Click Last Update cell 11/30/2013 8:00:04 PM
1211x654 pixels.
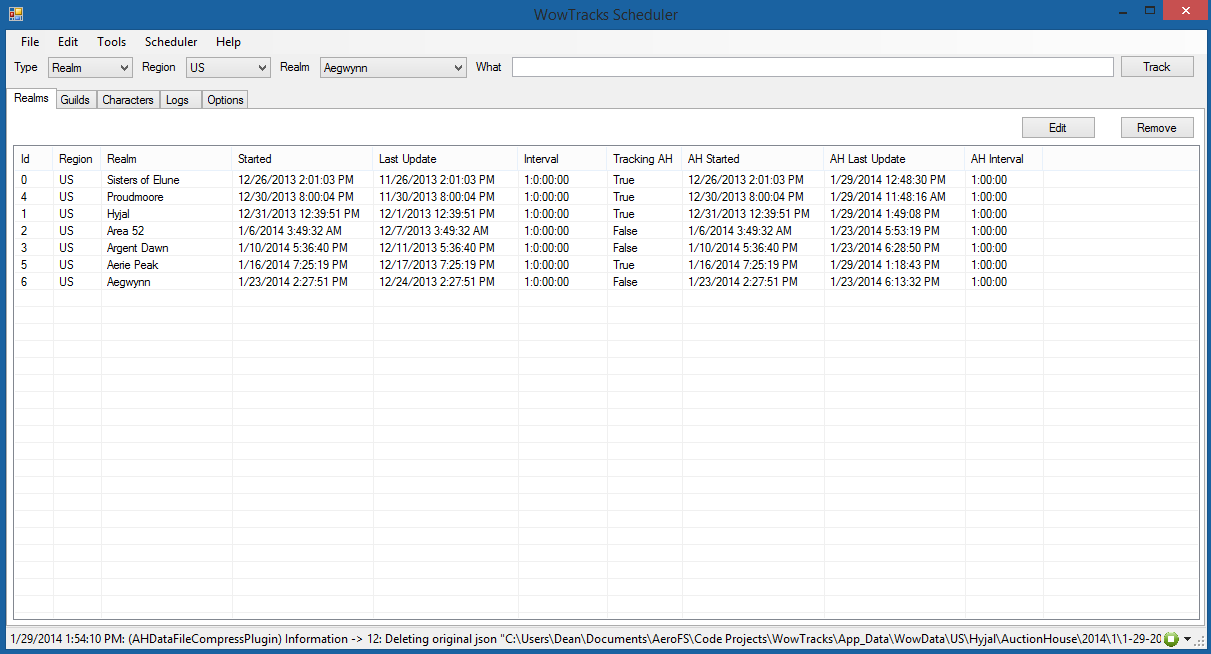pos(437,197)
